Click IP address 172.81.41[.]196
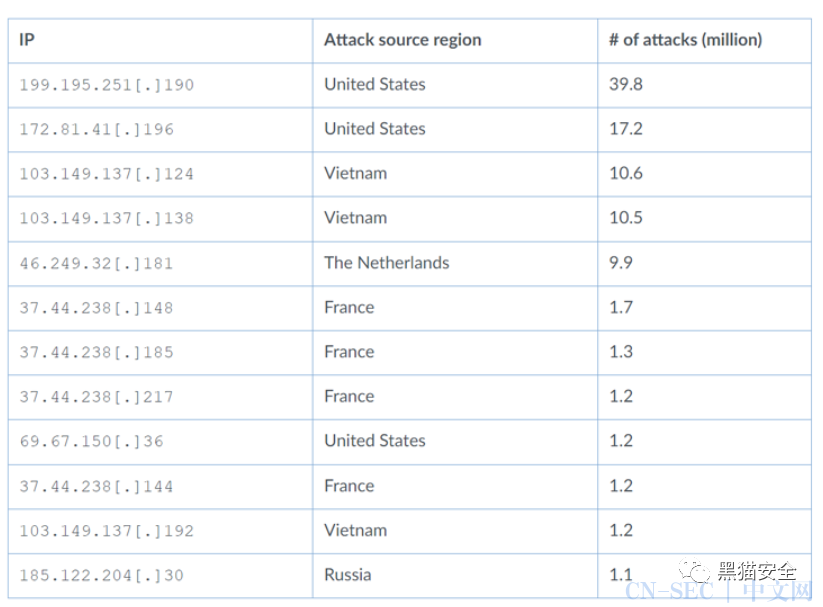 coord(97,129)
